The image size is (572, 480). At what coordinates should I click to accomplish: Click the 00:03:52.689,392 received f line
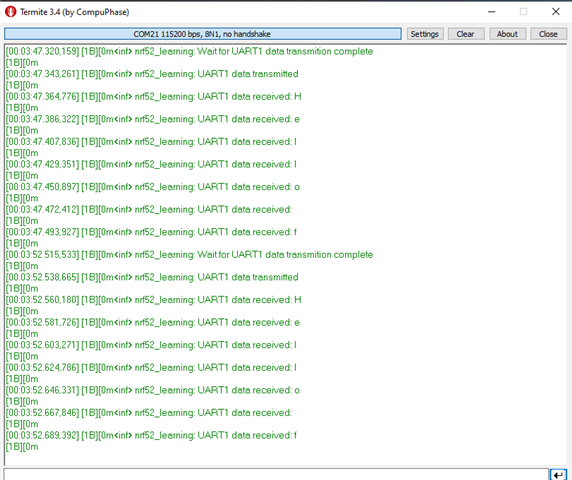151,436
